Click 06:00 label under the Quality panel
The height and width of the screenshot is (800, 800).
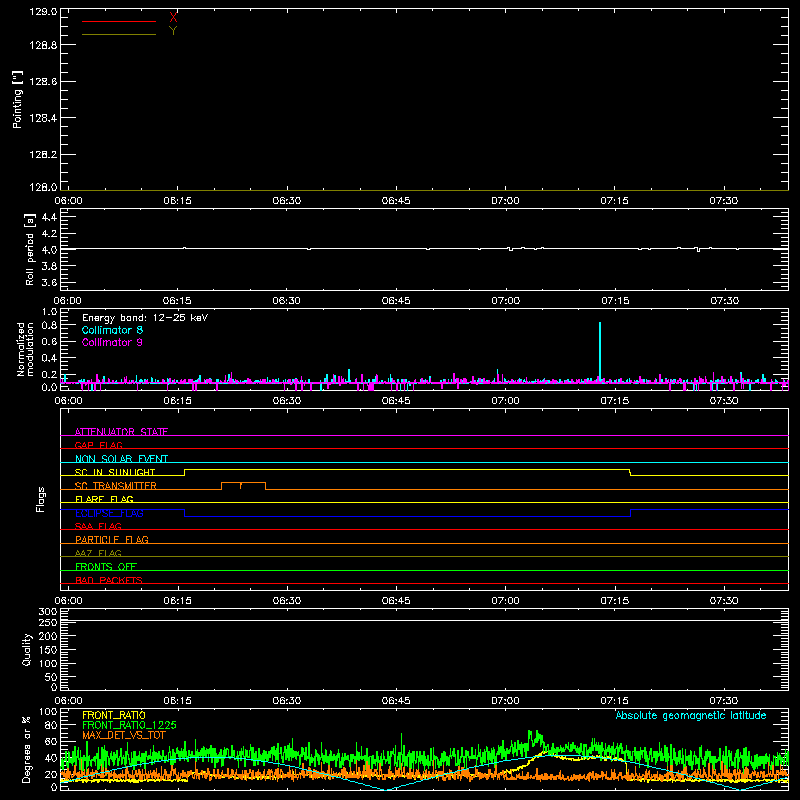(68, 701)
